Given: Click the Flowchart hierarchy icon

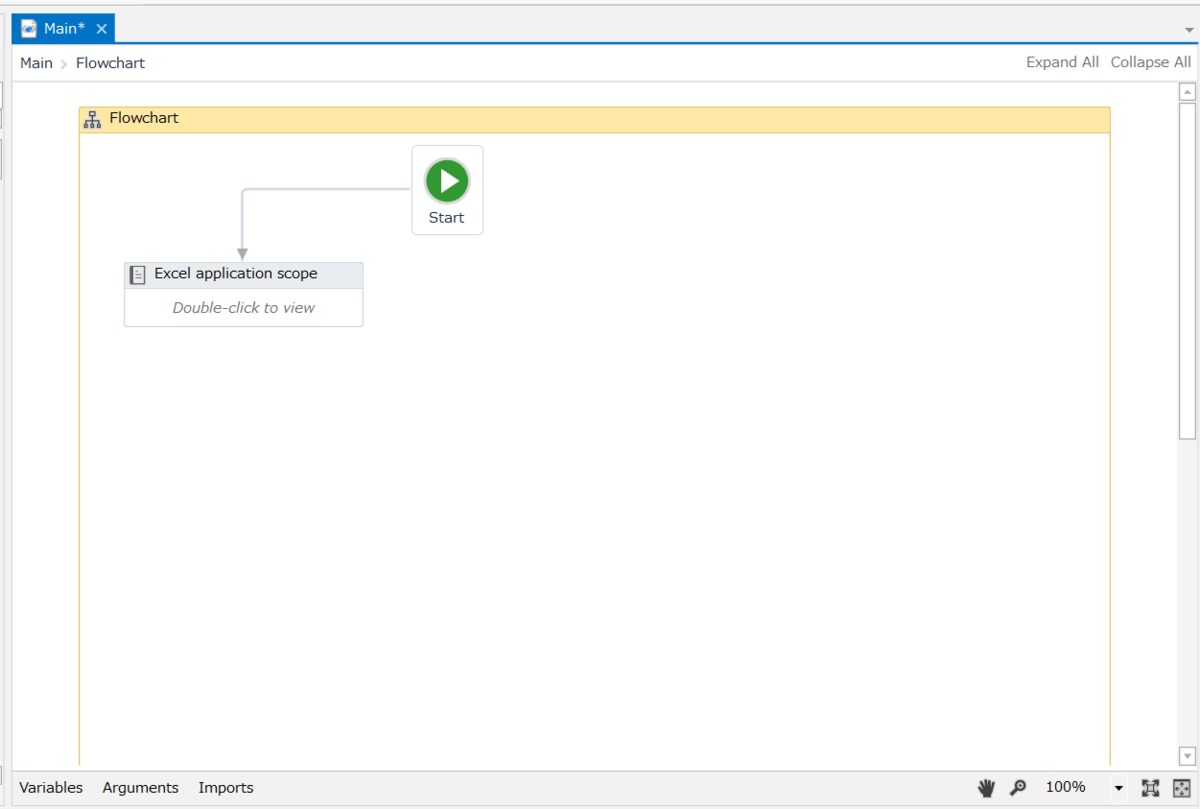Looking at the screenshot, I should tap(92, 120).
